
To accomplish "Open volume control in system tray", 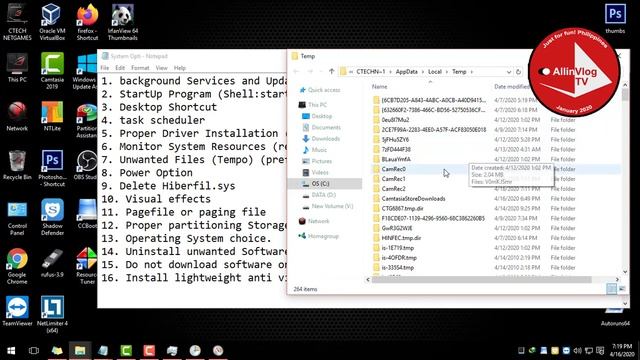I will [577, 351].
